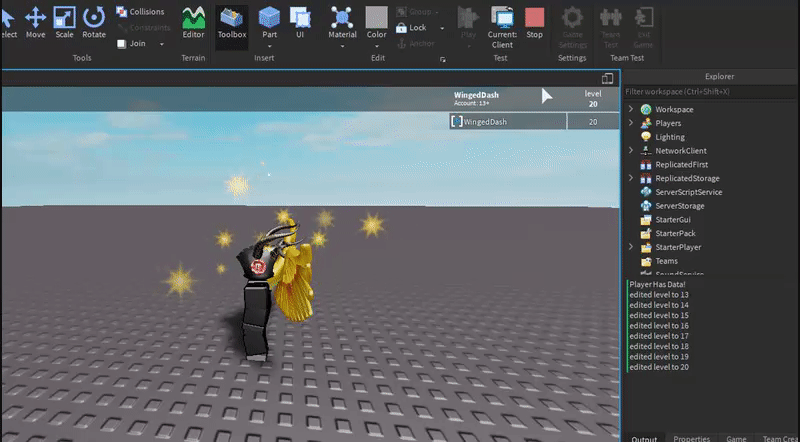Open the Material dropdown arrow
The image size is (800, 442).
click(x=342, y=46)
